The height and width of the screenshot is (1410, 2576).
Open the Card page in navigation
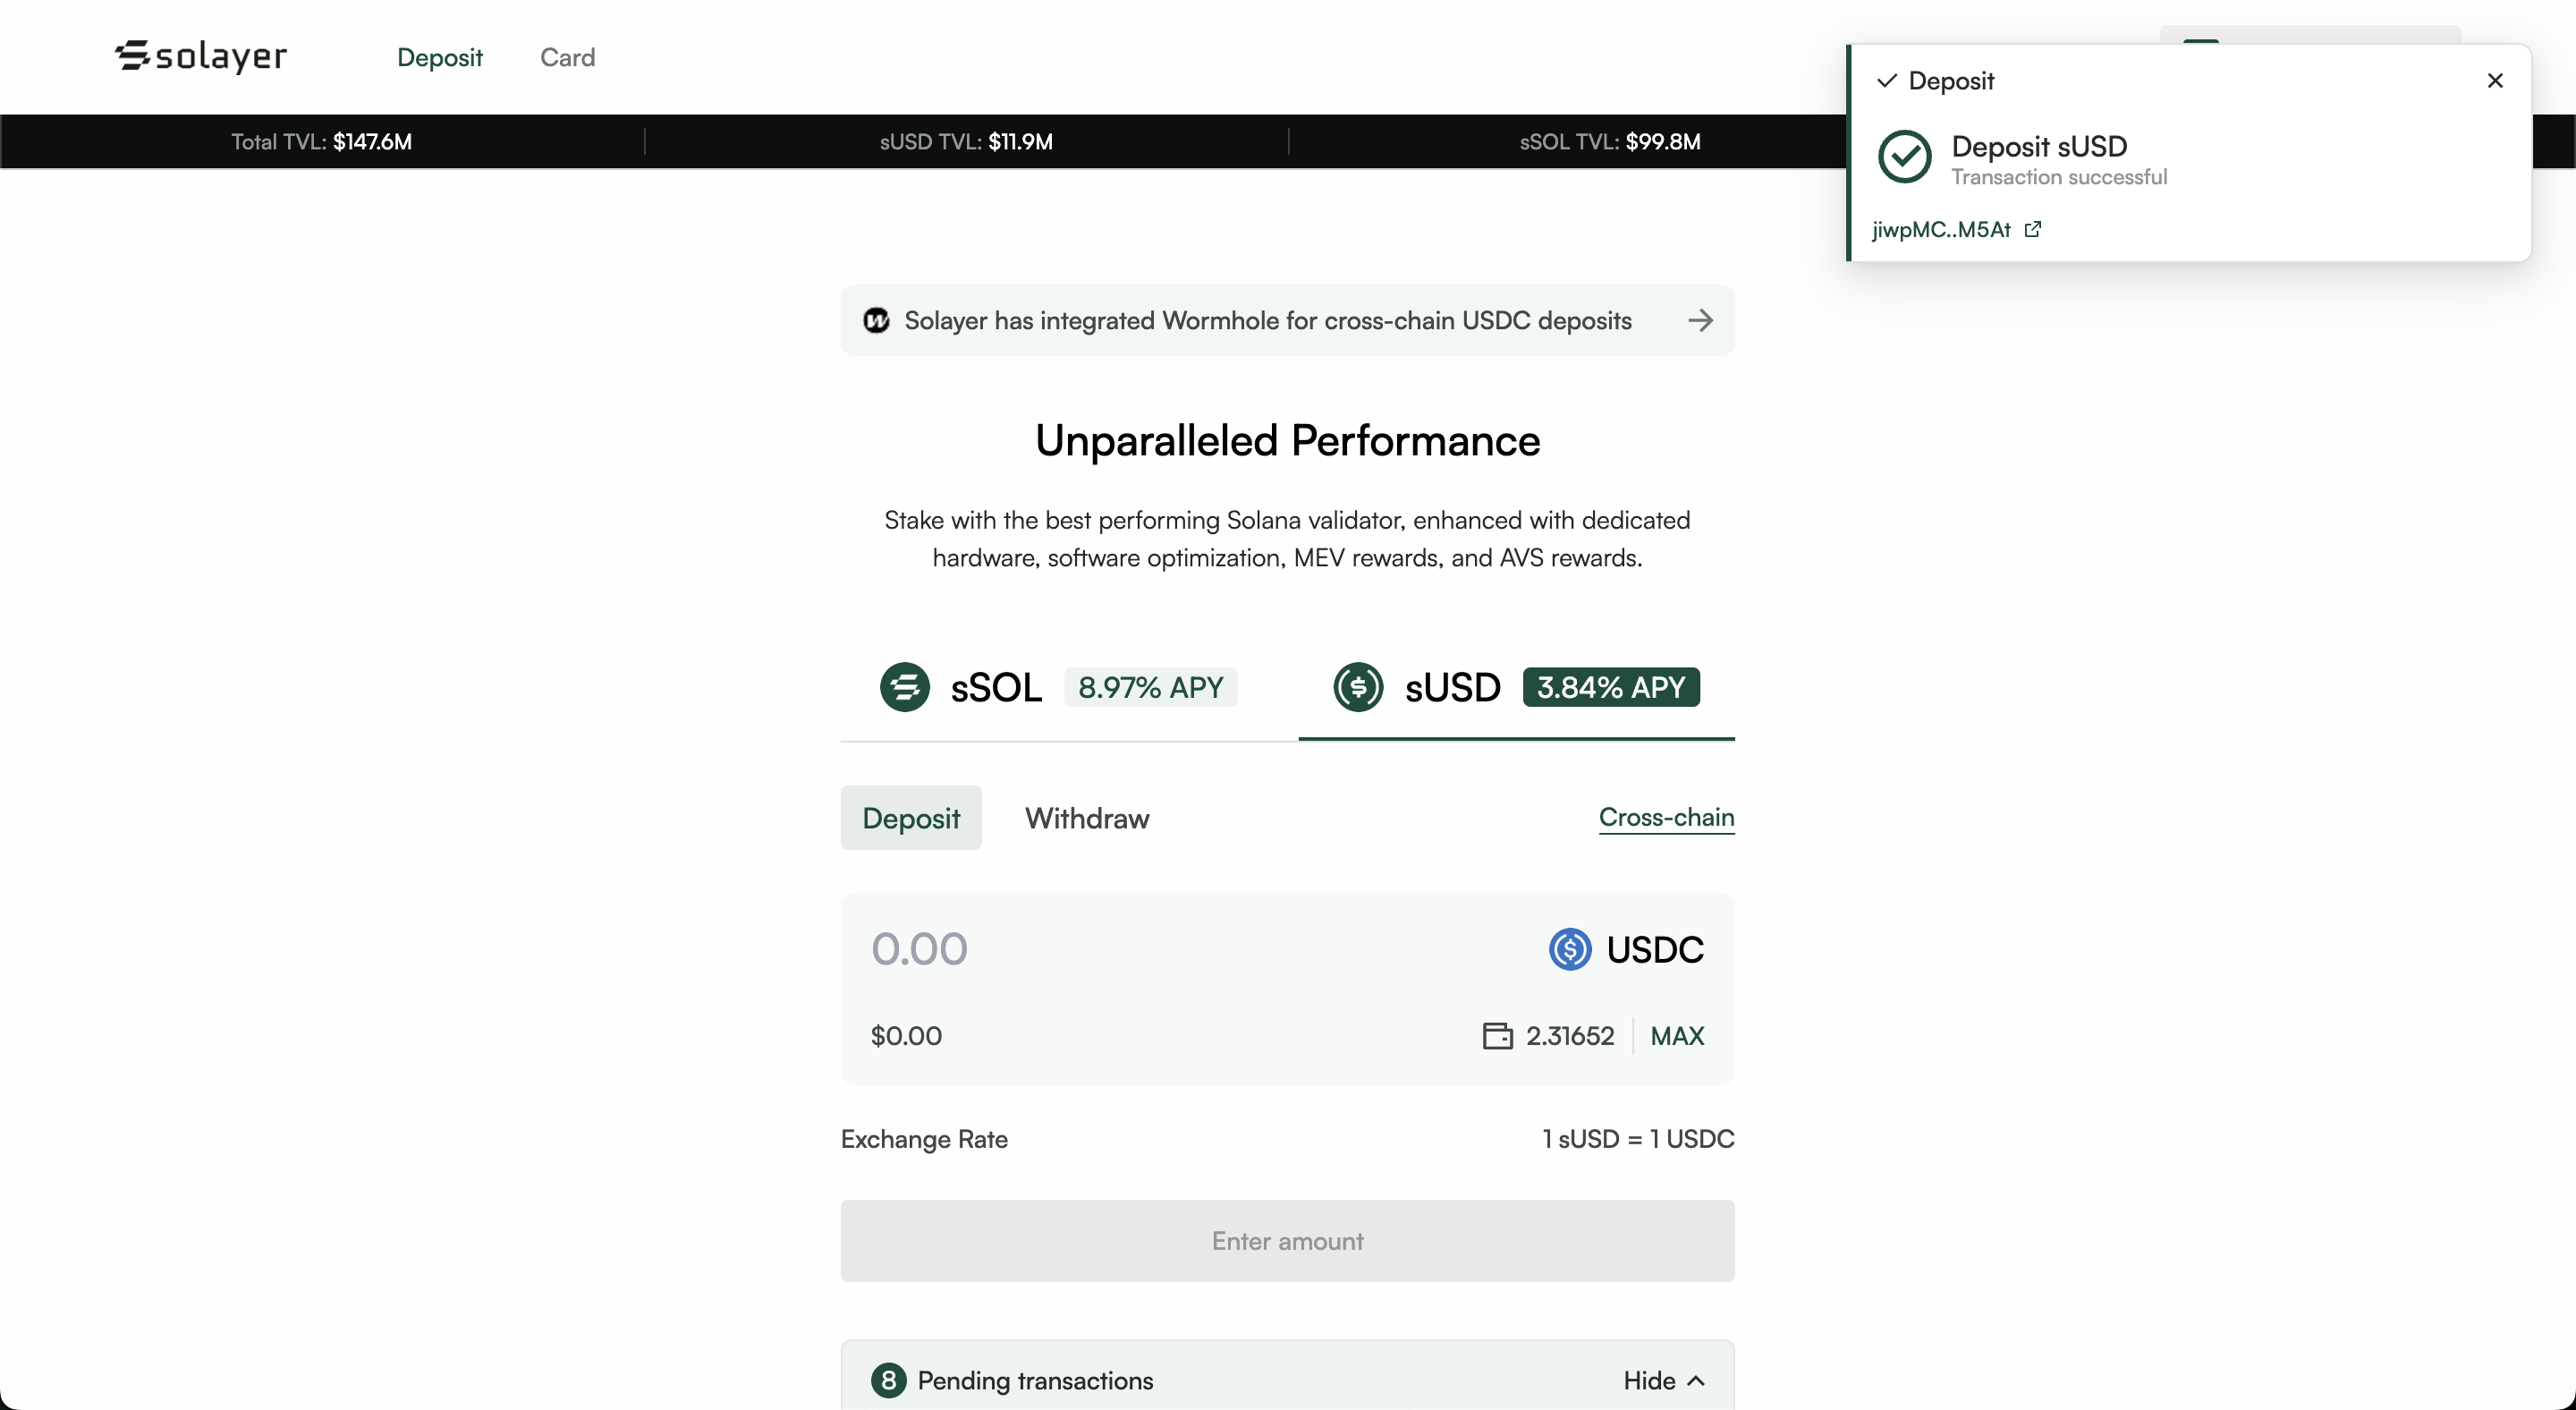[567, 57]
